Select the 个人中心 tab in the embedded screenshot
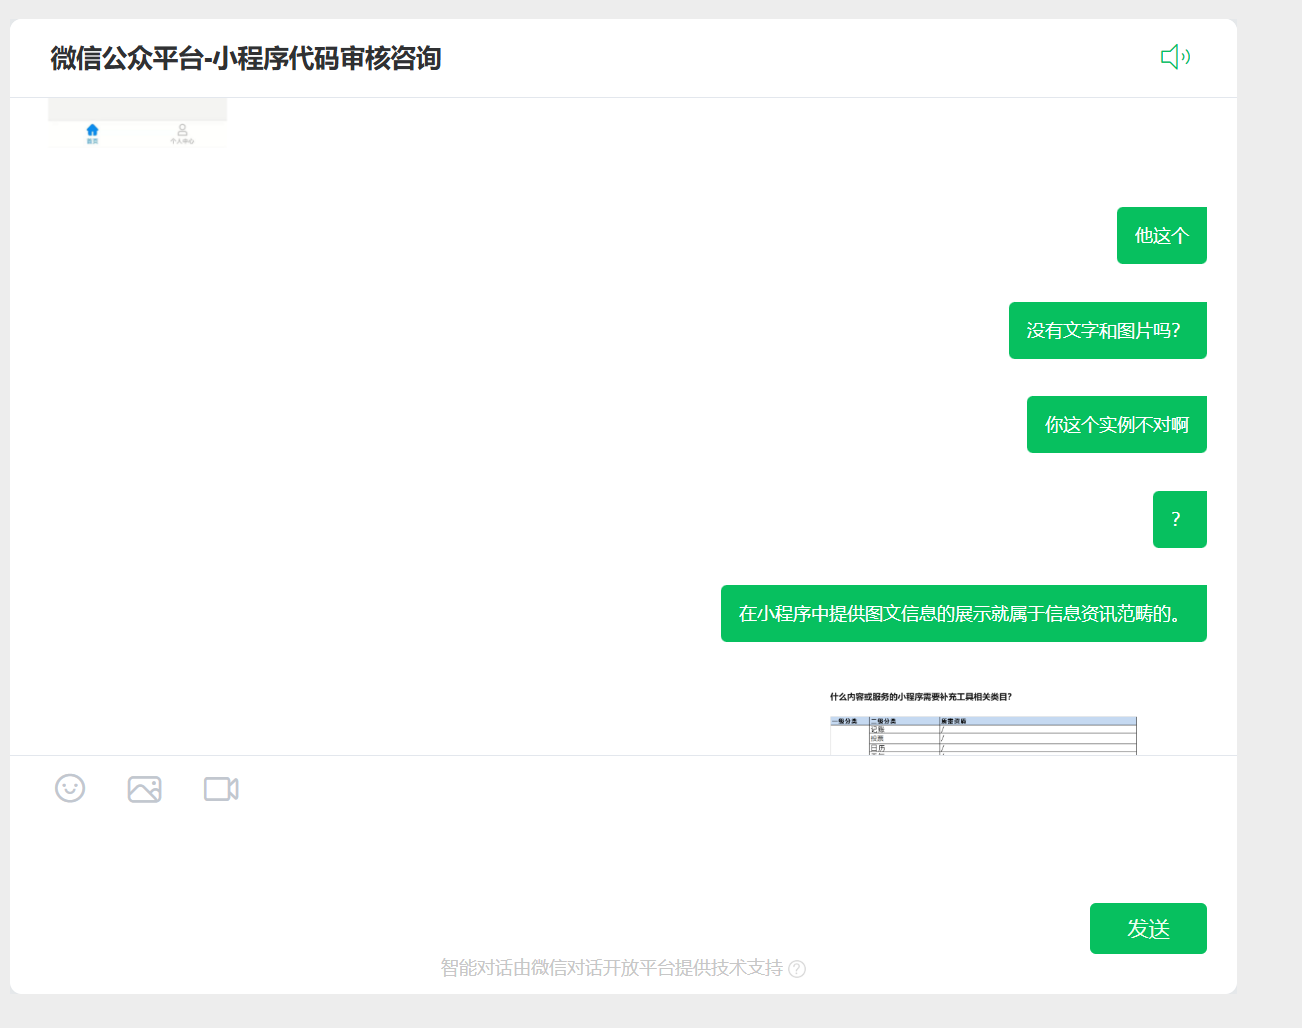 182,134
